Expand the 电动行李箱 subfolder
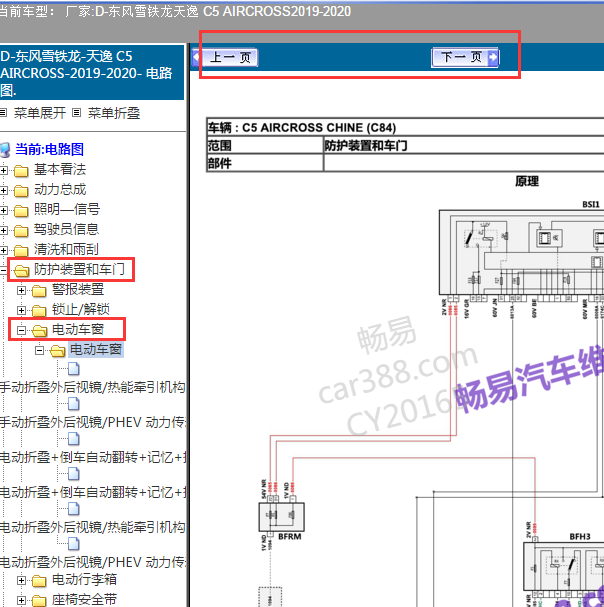This screenshot has height=607, width=604. pyautogui.click(x=22, y=581)
